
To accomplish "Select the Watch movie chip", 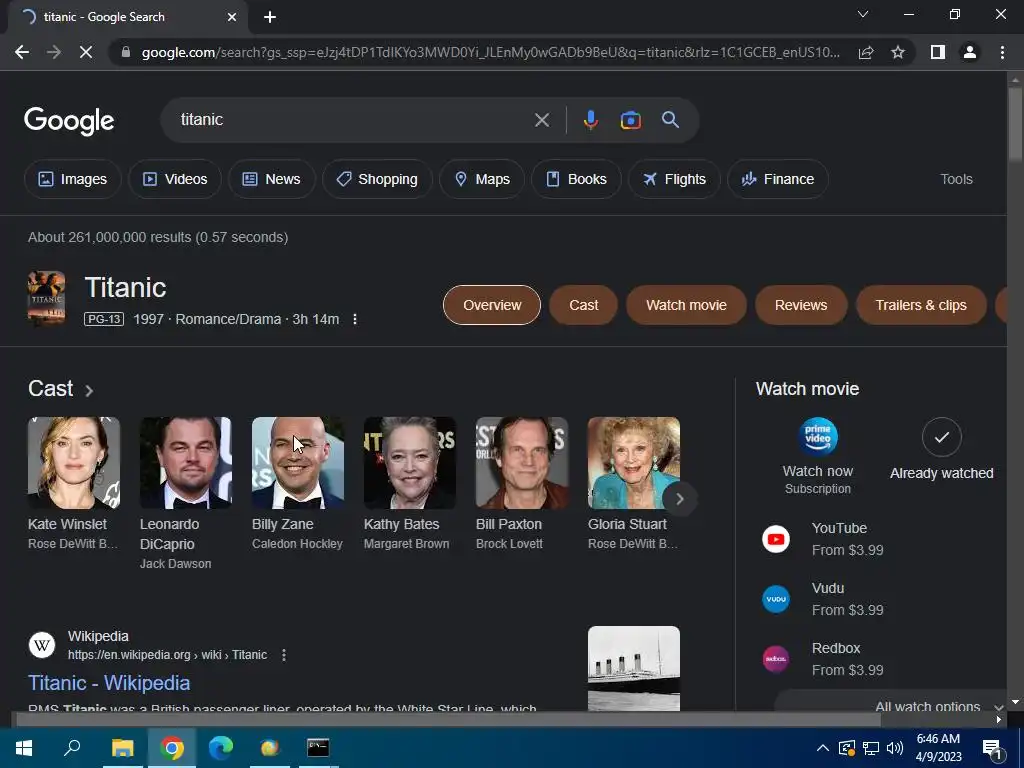I will tap(686, 305).
